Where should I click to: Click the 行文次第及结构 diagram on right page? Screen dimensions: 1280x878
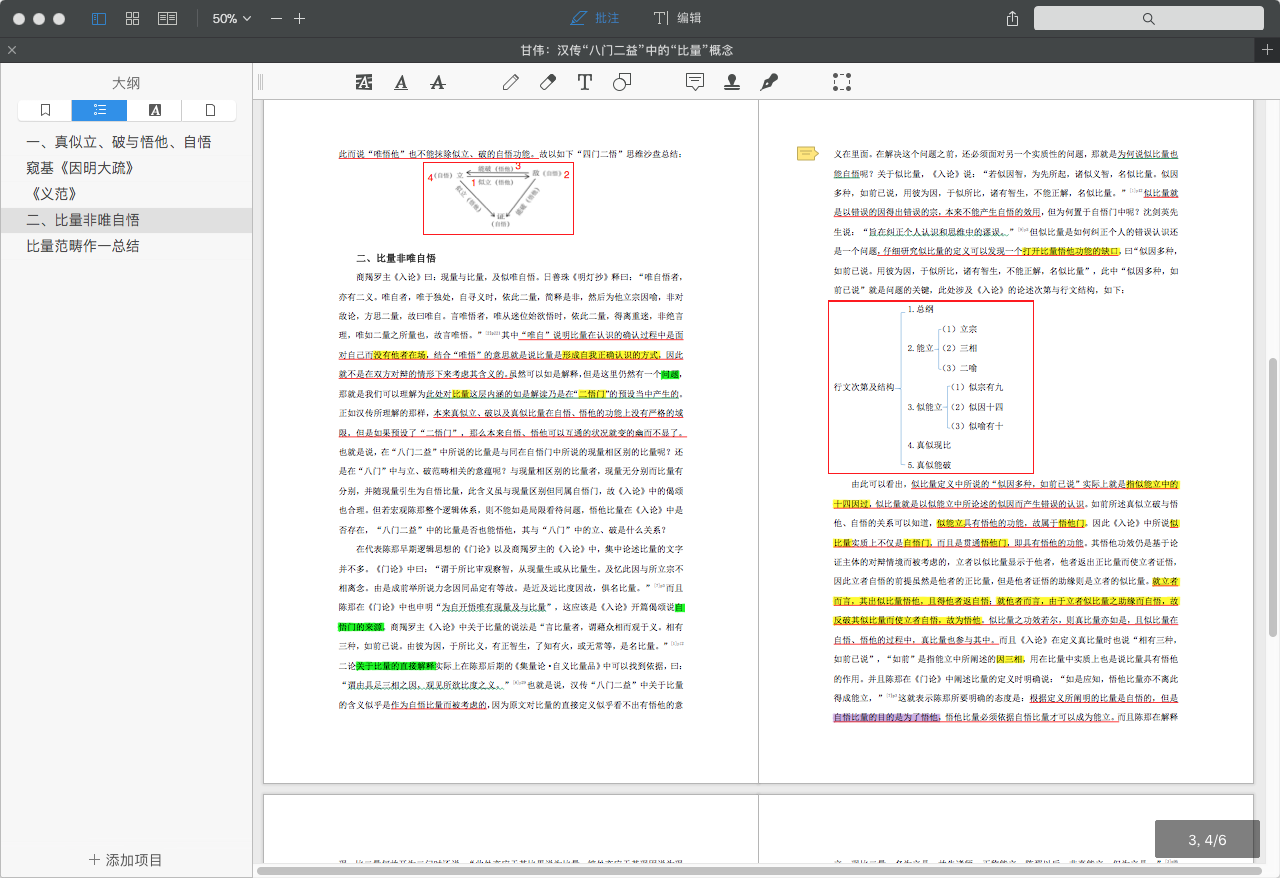tap(931, 386)
